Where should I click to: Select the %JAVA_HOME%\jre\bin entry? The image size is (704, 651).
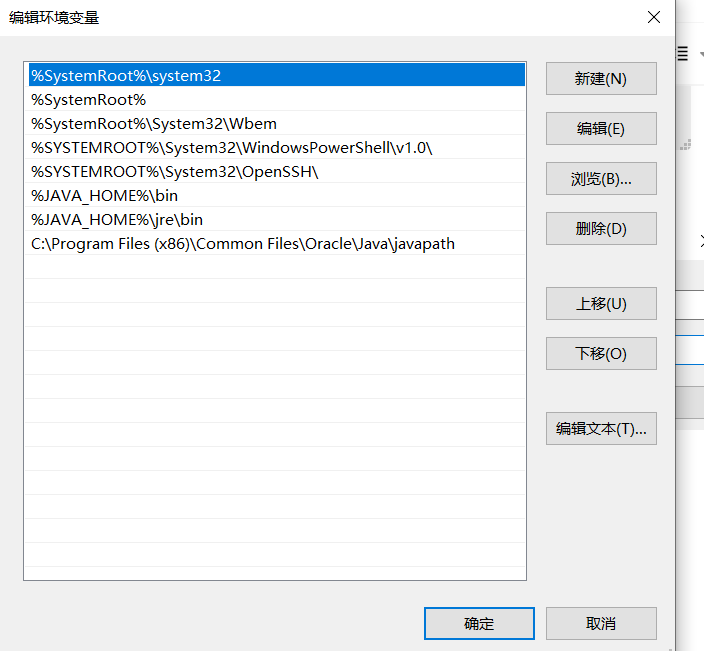tap(277, 220)
